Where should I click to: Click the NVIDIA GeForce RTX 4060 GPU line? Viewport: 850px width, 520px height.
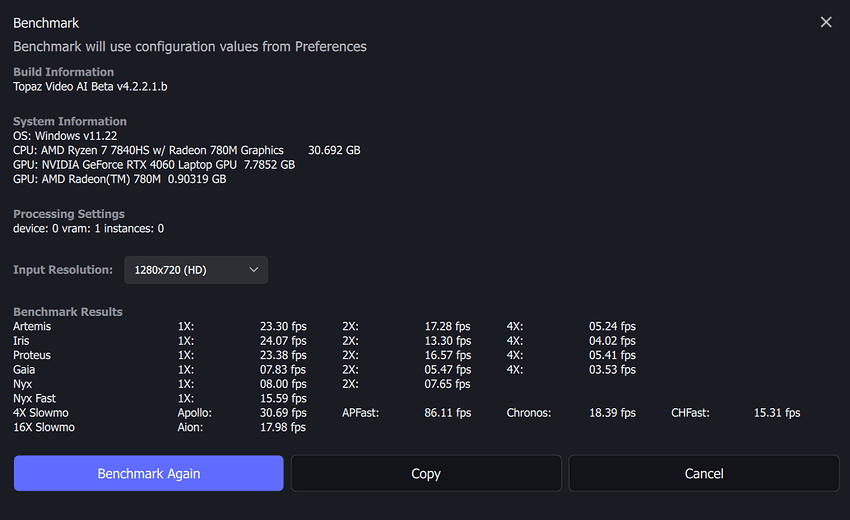click(x=154, y=165)
